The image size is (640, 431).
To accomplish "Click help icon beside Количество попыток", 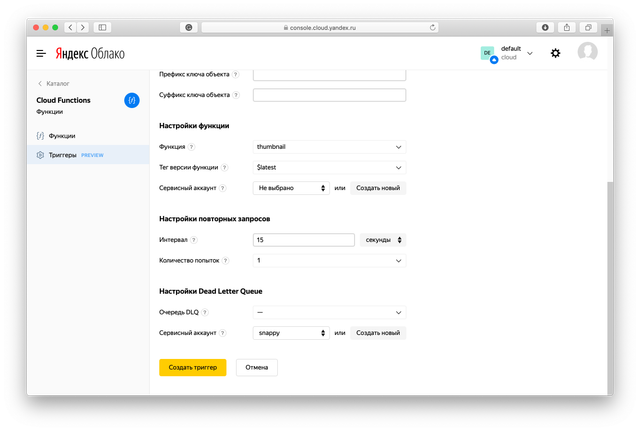I will tap(226, 260).
